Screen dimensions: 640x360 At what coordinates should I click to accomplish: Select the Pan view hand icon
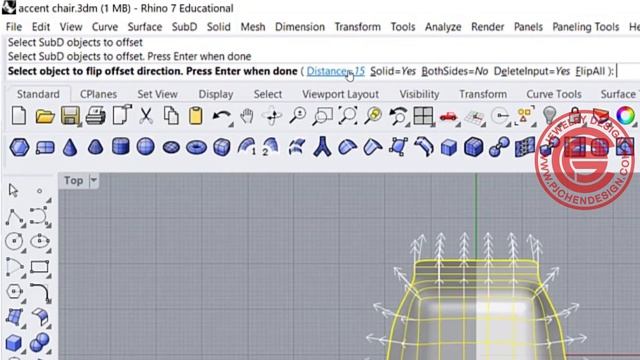[247, 116]
